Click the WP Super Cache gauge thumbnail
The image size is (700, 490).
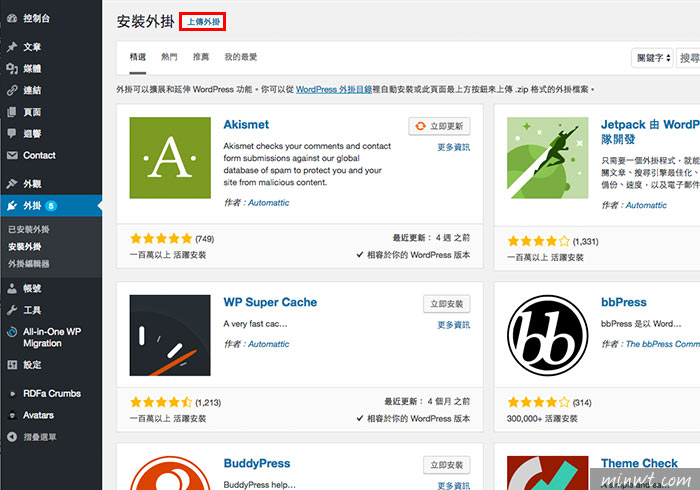(170, 335)
